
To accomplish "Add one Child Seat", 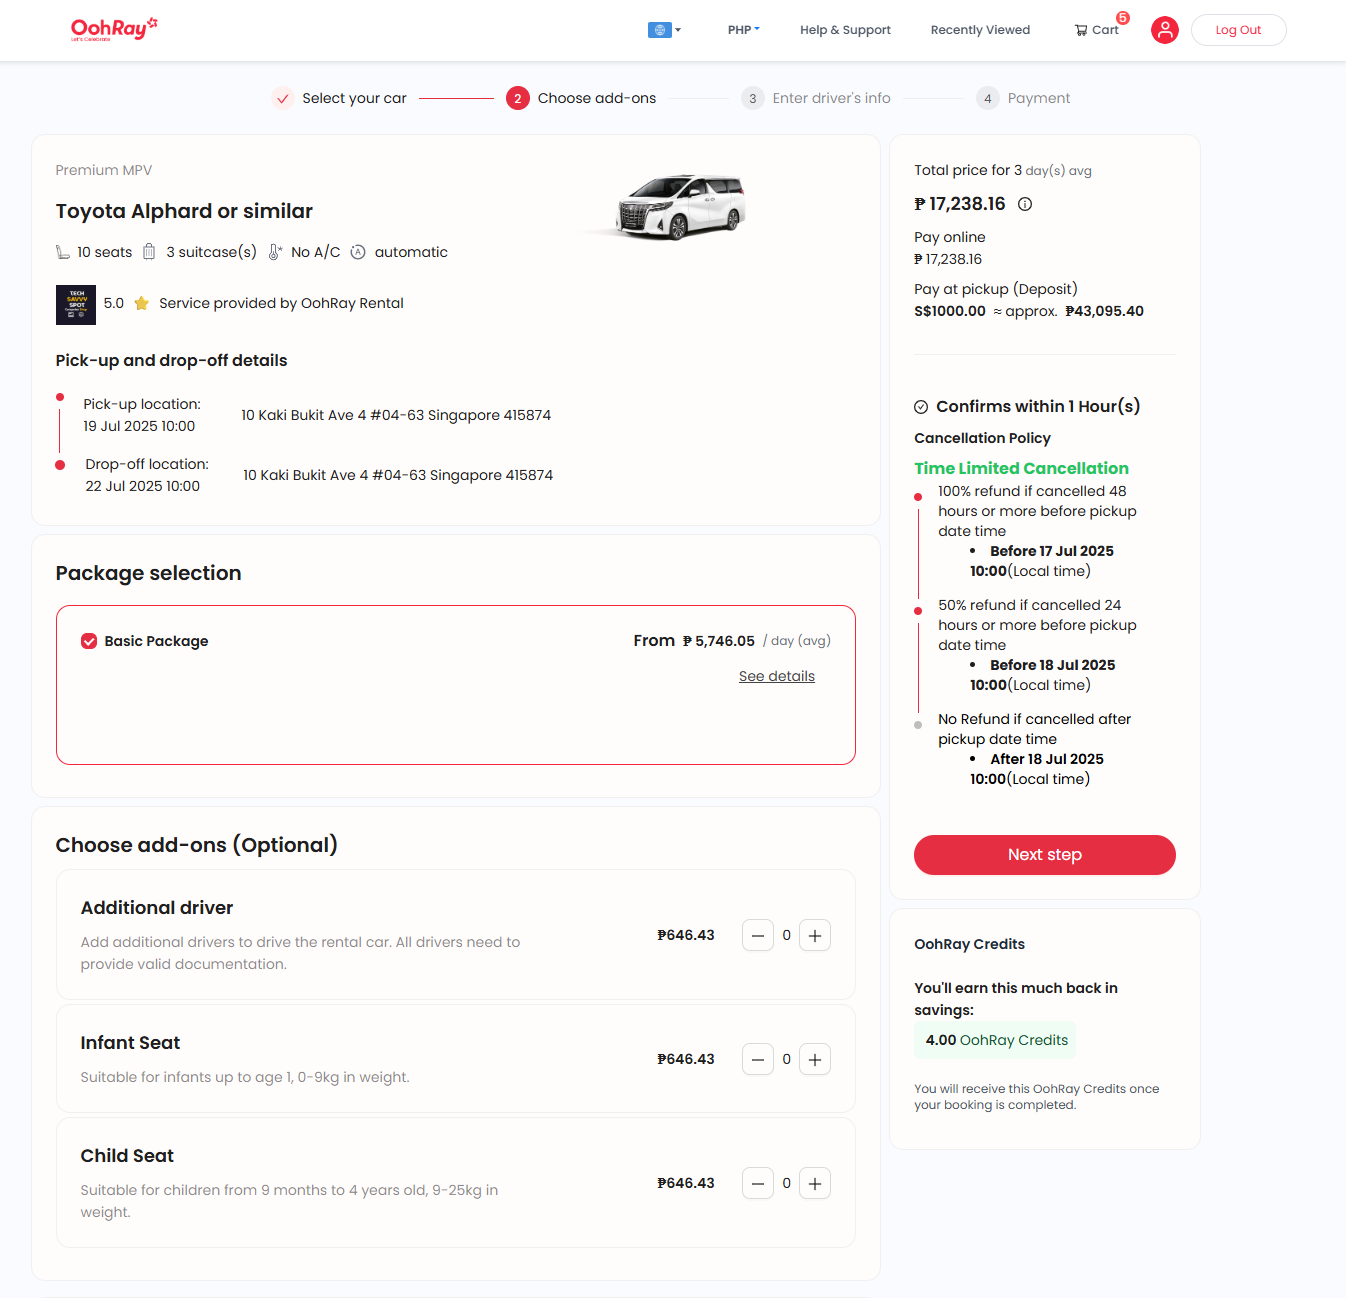I will tap(815, 1184).
